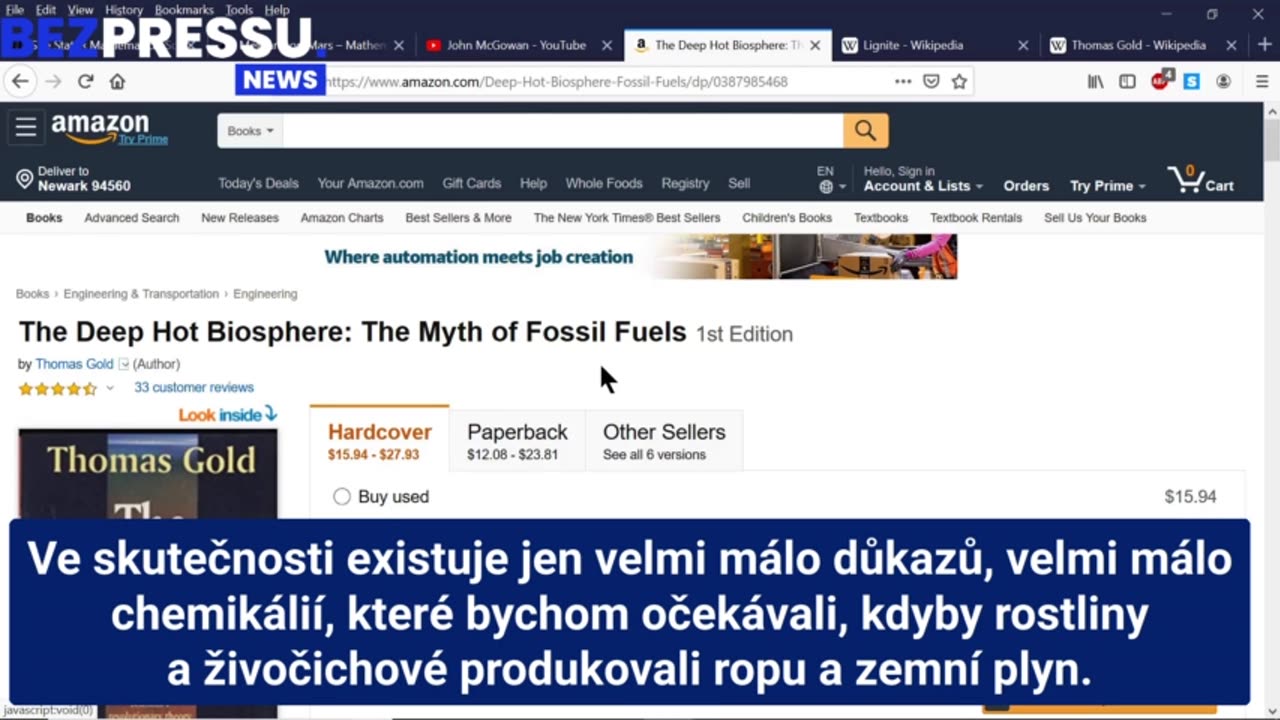Open the Whole Foods link
The width and height of the screenshot is (1280, 720).
coord(604,184)
